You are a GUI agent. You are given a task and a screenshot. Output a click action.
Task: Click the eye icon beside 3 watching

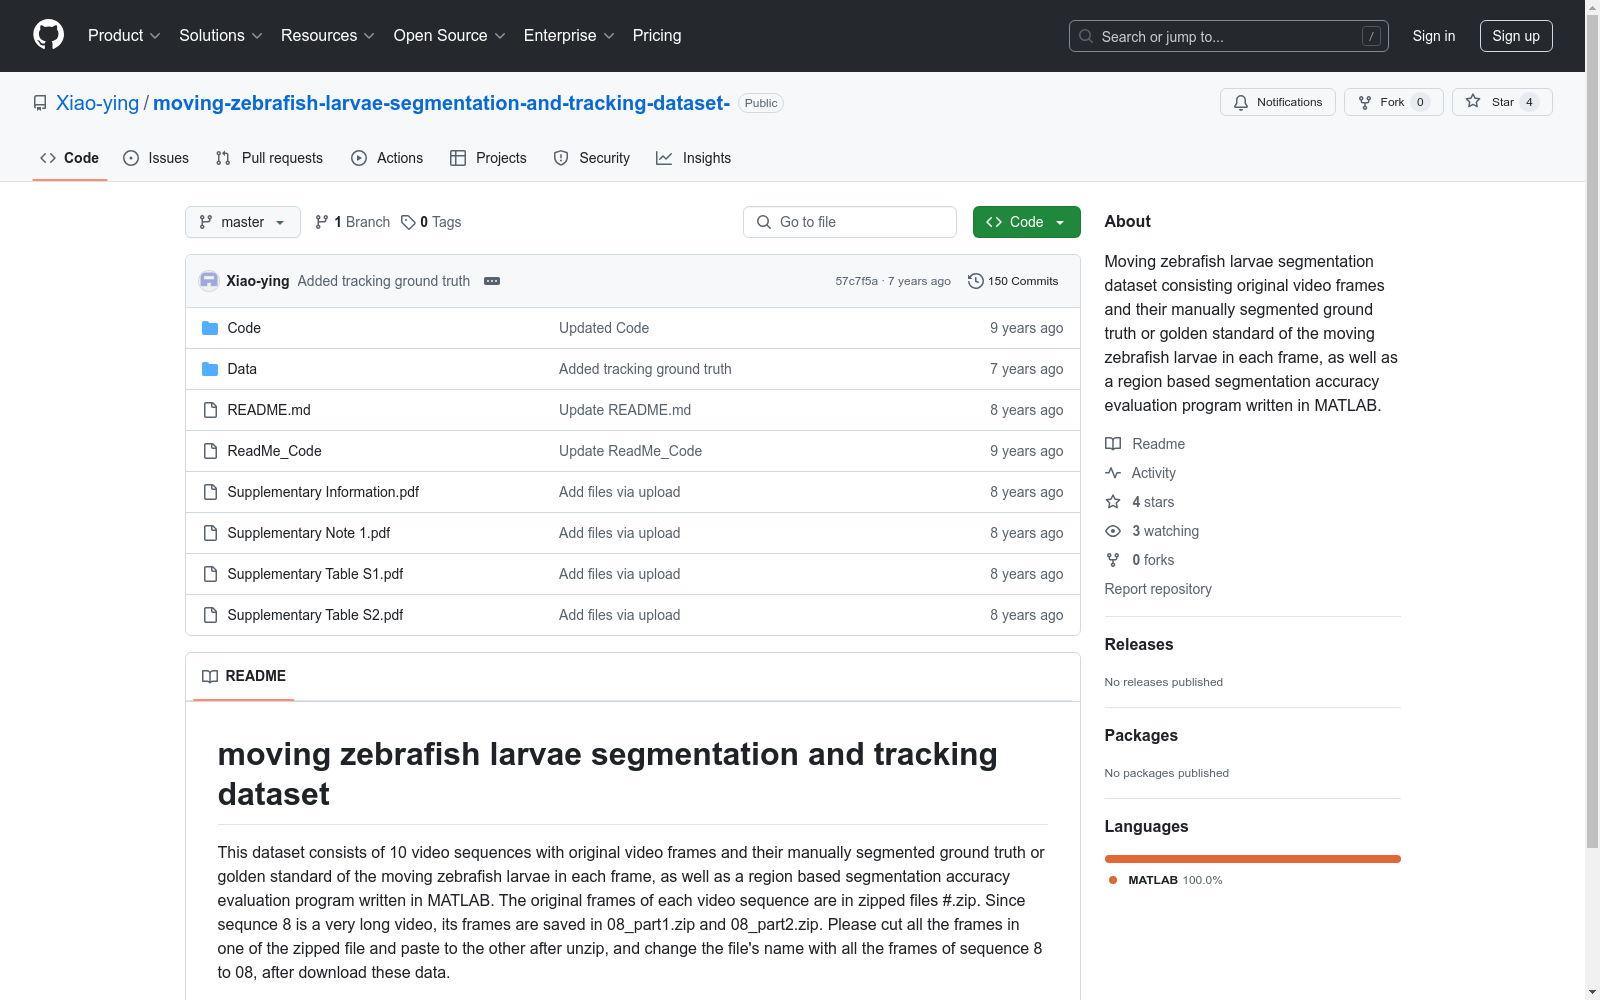coord(1113,531)
